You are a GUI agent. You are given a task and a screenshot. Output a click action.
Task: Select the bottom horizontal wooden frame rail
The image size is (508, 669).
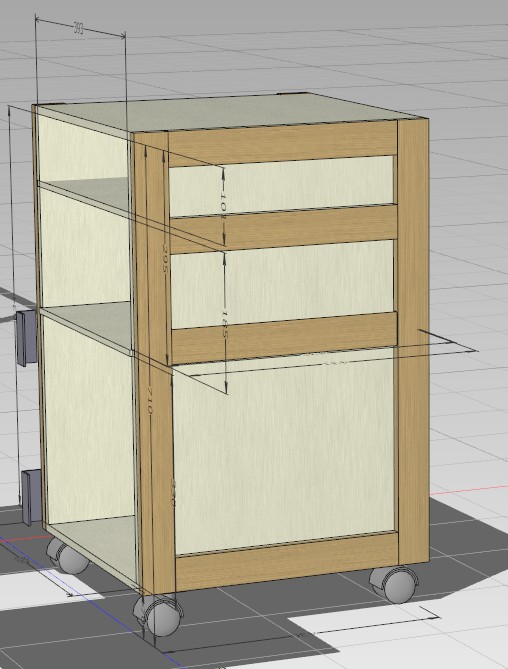coord(287,561)
